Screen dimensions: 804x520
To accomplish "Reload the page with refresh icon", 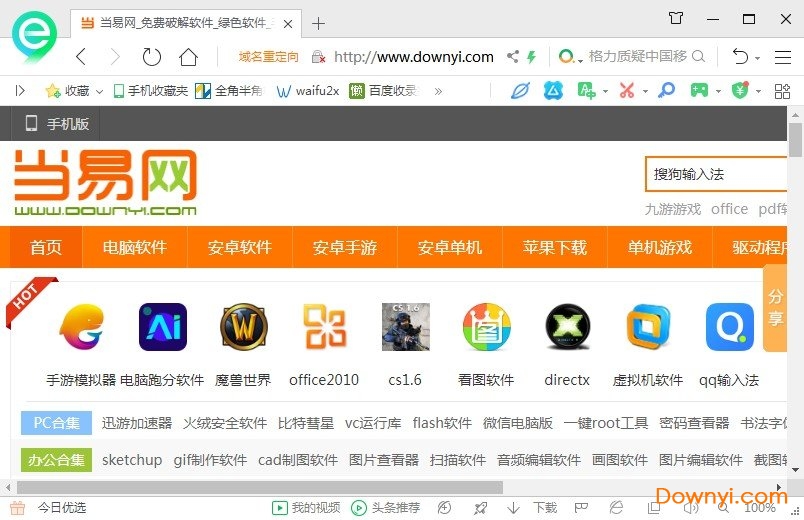I will [x=151, y=57].
